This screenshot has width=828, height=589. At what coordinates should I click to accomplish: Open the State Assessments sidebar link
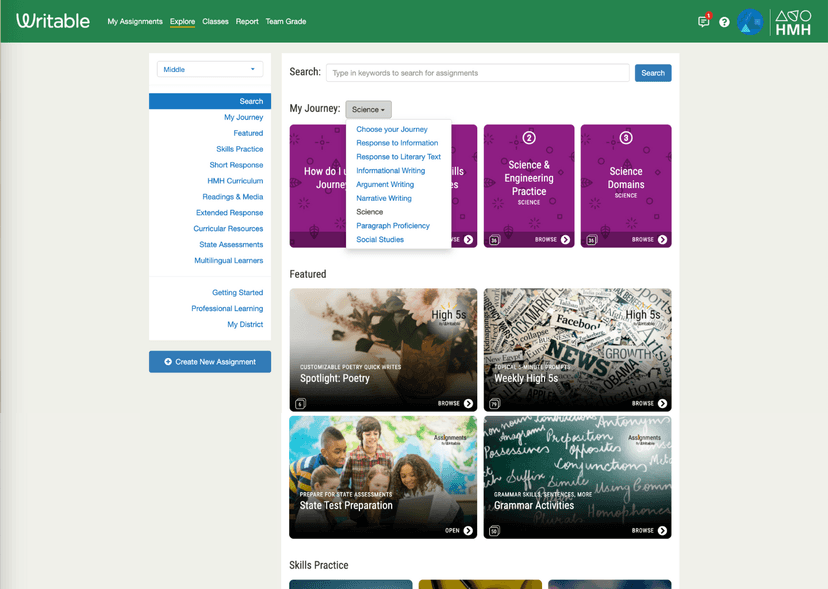231,244
